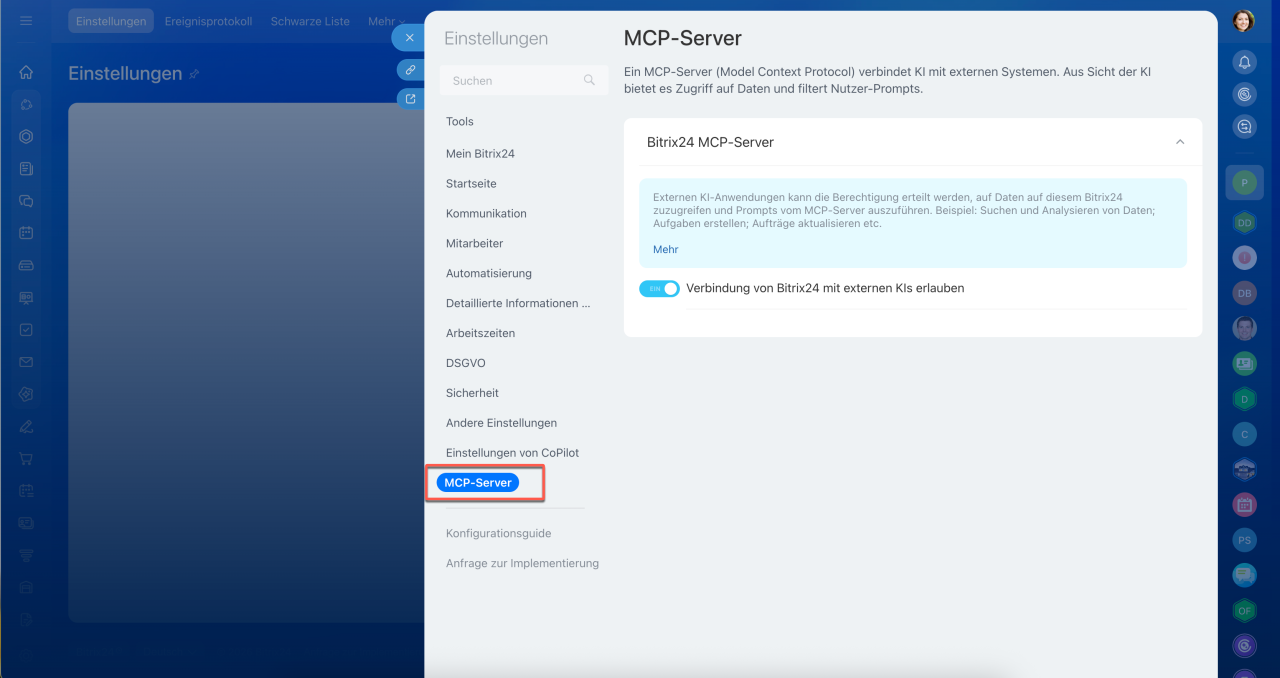This screenshot has width=1280, height=678.
Task: Click the hamburger menu icon
Action: coord(26,21)
